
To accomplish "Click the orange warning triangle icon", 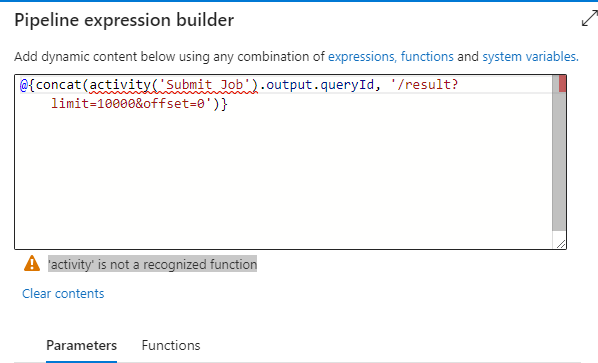I will 32,263.
